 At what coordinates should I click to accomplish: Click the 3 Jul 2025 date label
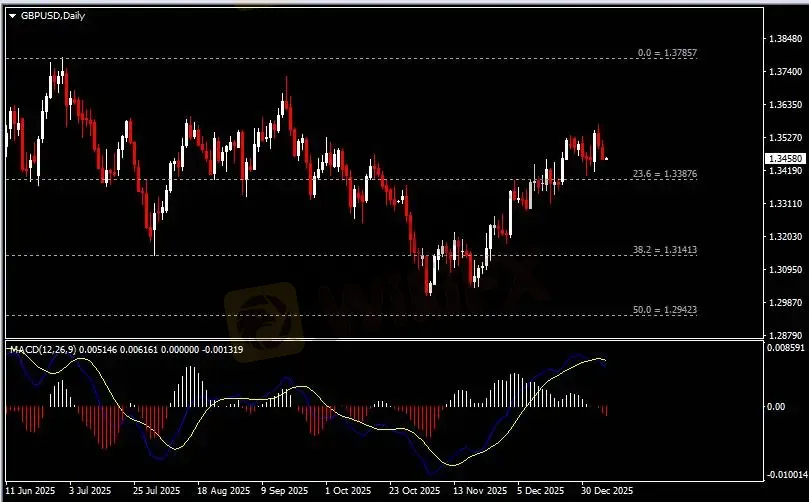[x=90, y=490]
